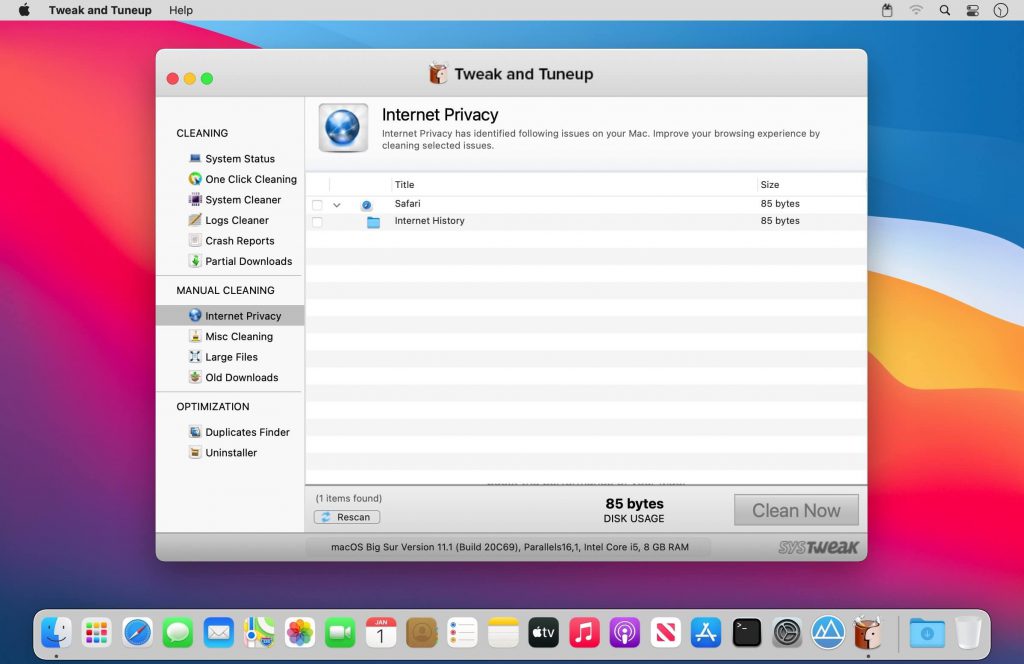Collapse the Safari item using its chevron
This screenshot has height=664, width=1024.
pos(337,204)
